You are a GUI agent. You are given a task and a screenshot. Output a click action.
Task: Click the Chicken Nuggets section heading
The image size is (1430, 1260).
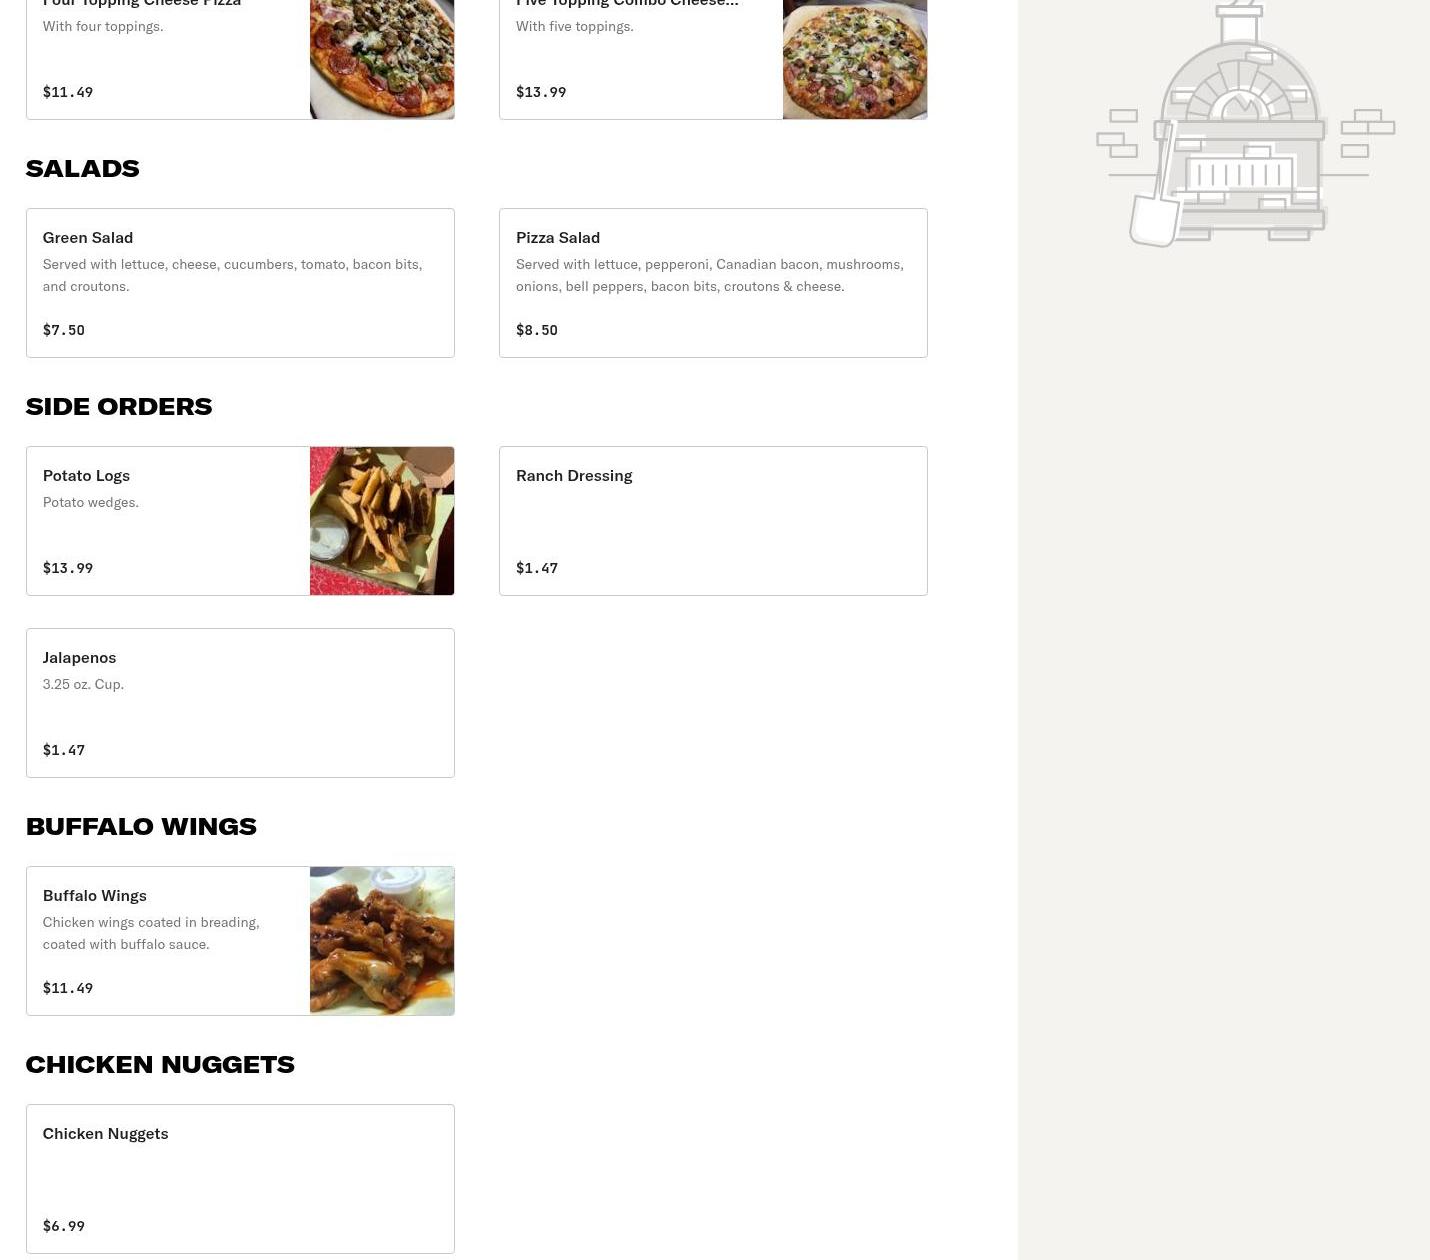coord(160,1064)
